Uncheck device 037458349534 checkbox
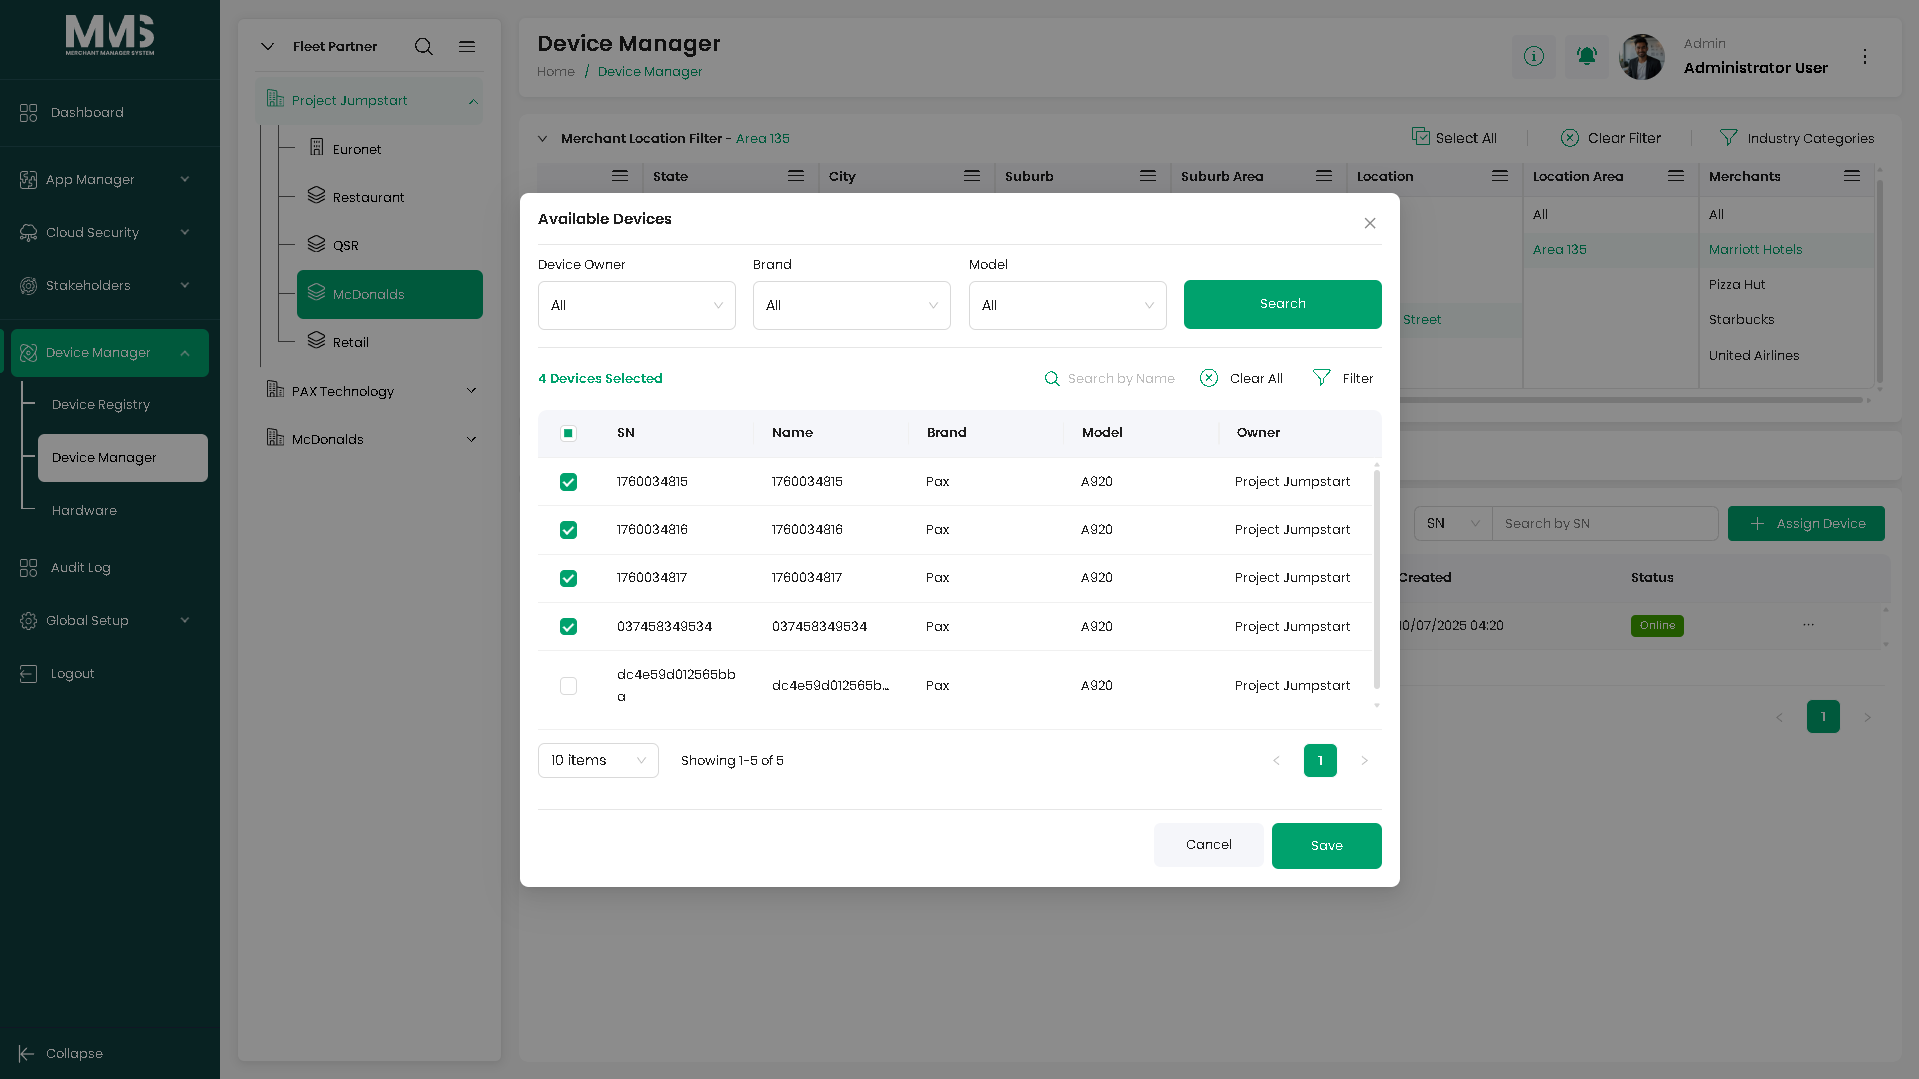This screenshot has height=1079, width=1919. 568,627
